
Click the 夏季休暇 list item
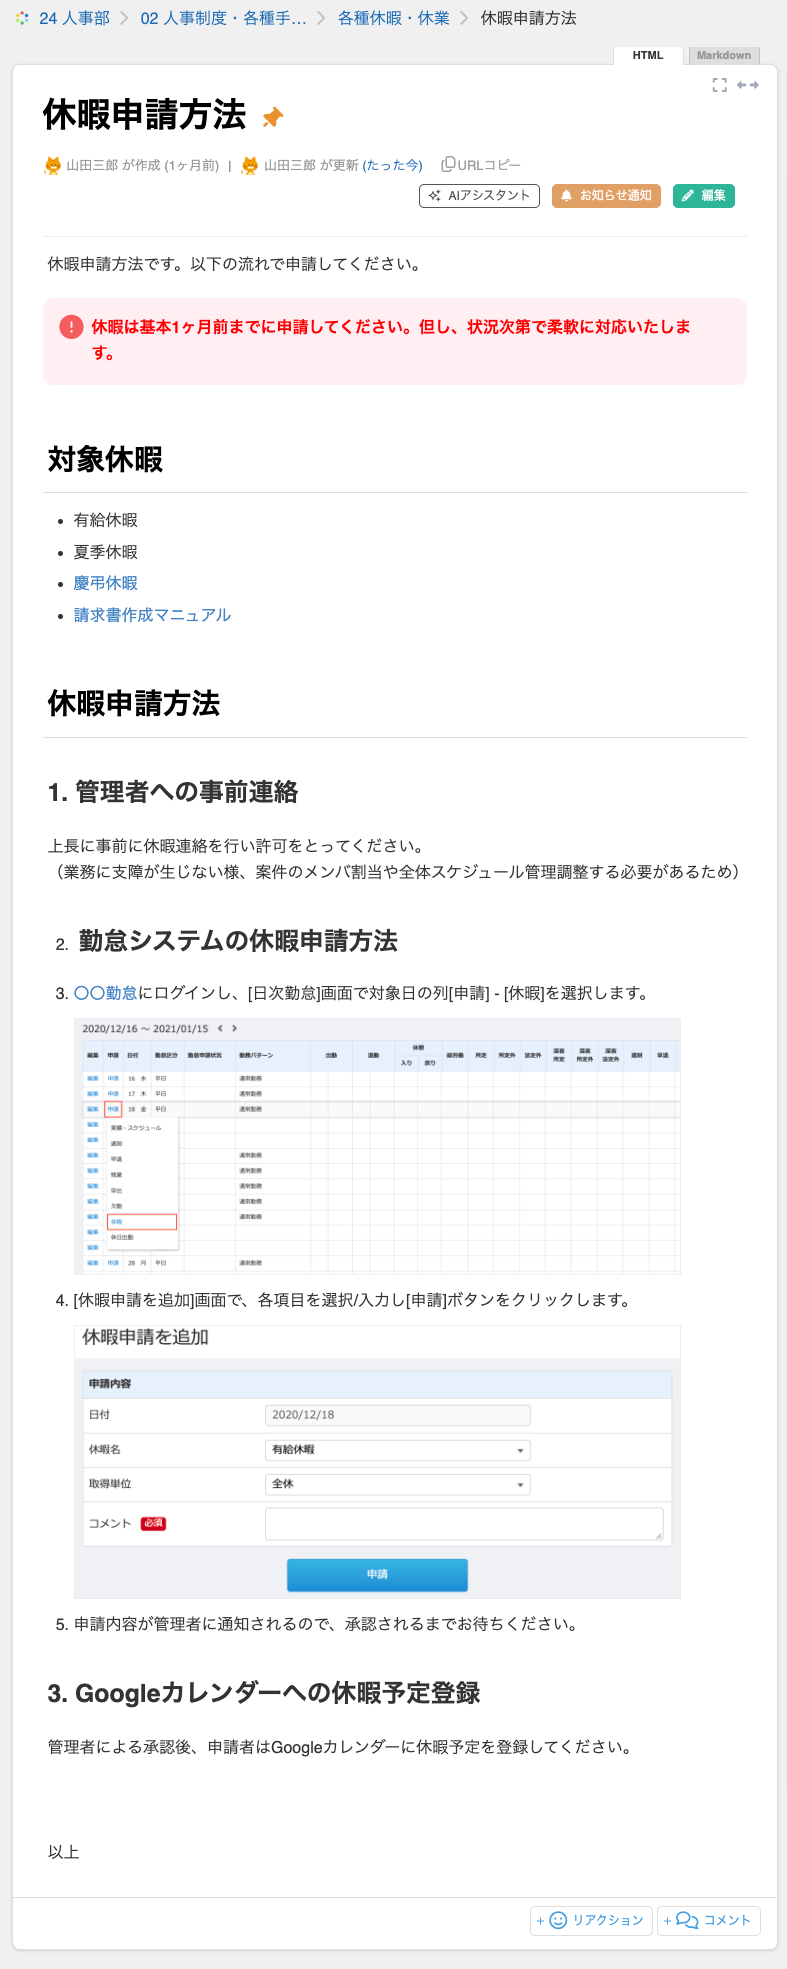pos(106,552)
